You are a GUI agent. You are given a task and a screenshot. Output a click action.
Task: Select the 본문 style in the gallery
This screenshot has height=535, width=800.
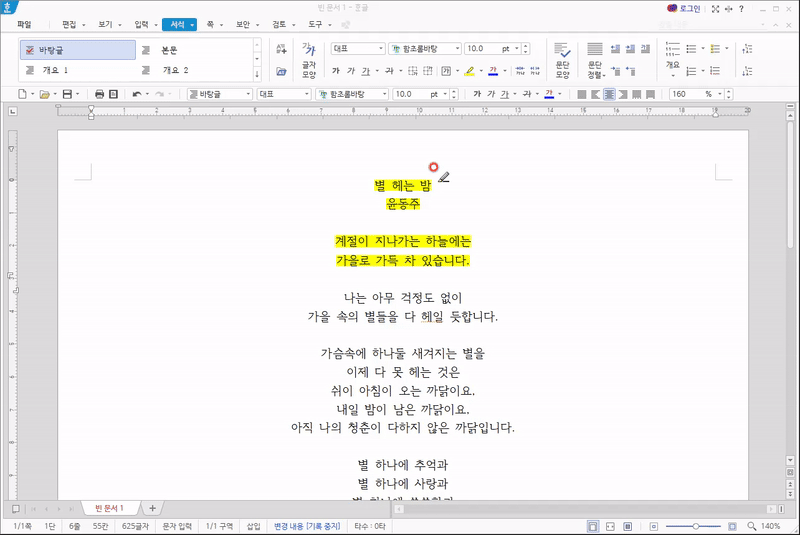pos(194,50)
